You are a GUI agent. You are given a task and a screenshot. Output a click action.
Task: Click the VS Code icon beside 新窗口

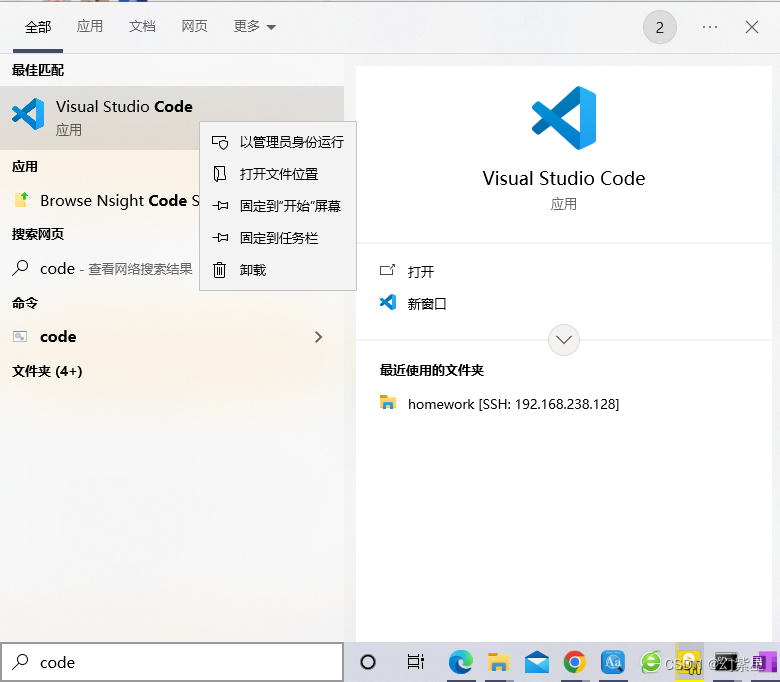point(388,302)
